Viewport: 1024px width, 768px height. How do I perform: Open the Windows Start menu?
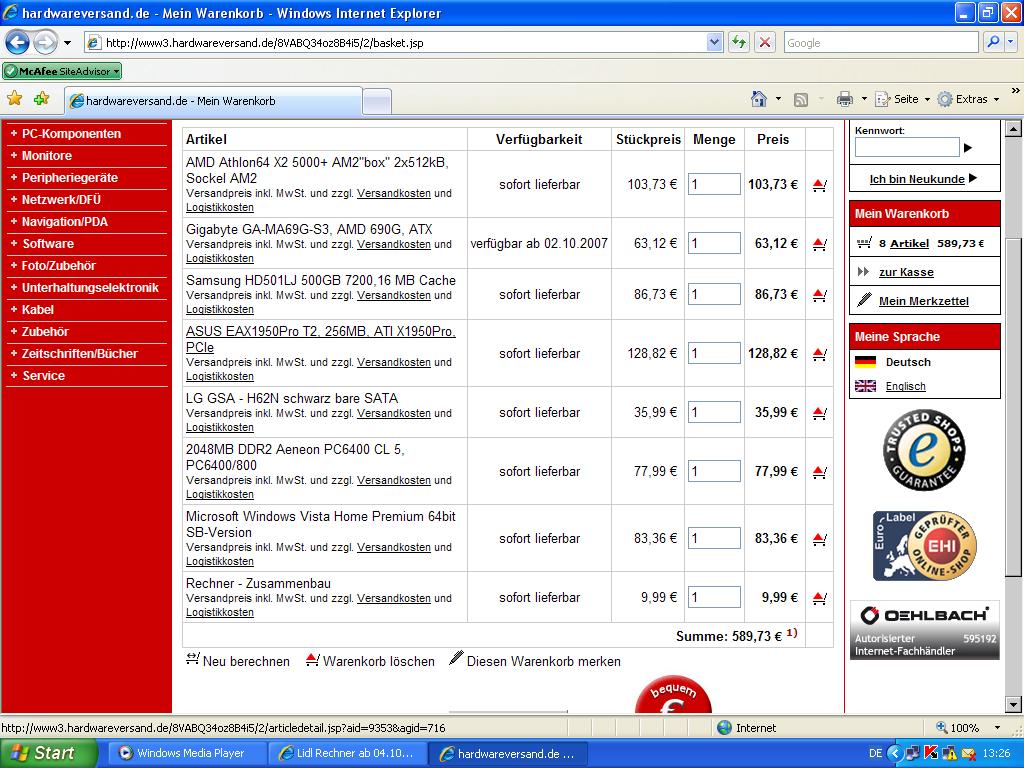(48, 753)
